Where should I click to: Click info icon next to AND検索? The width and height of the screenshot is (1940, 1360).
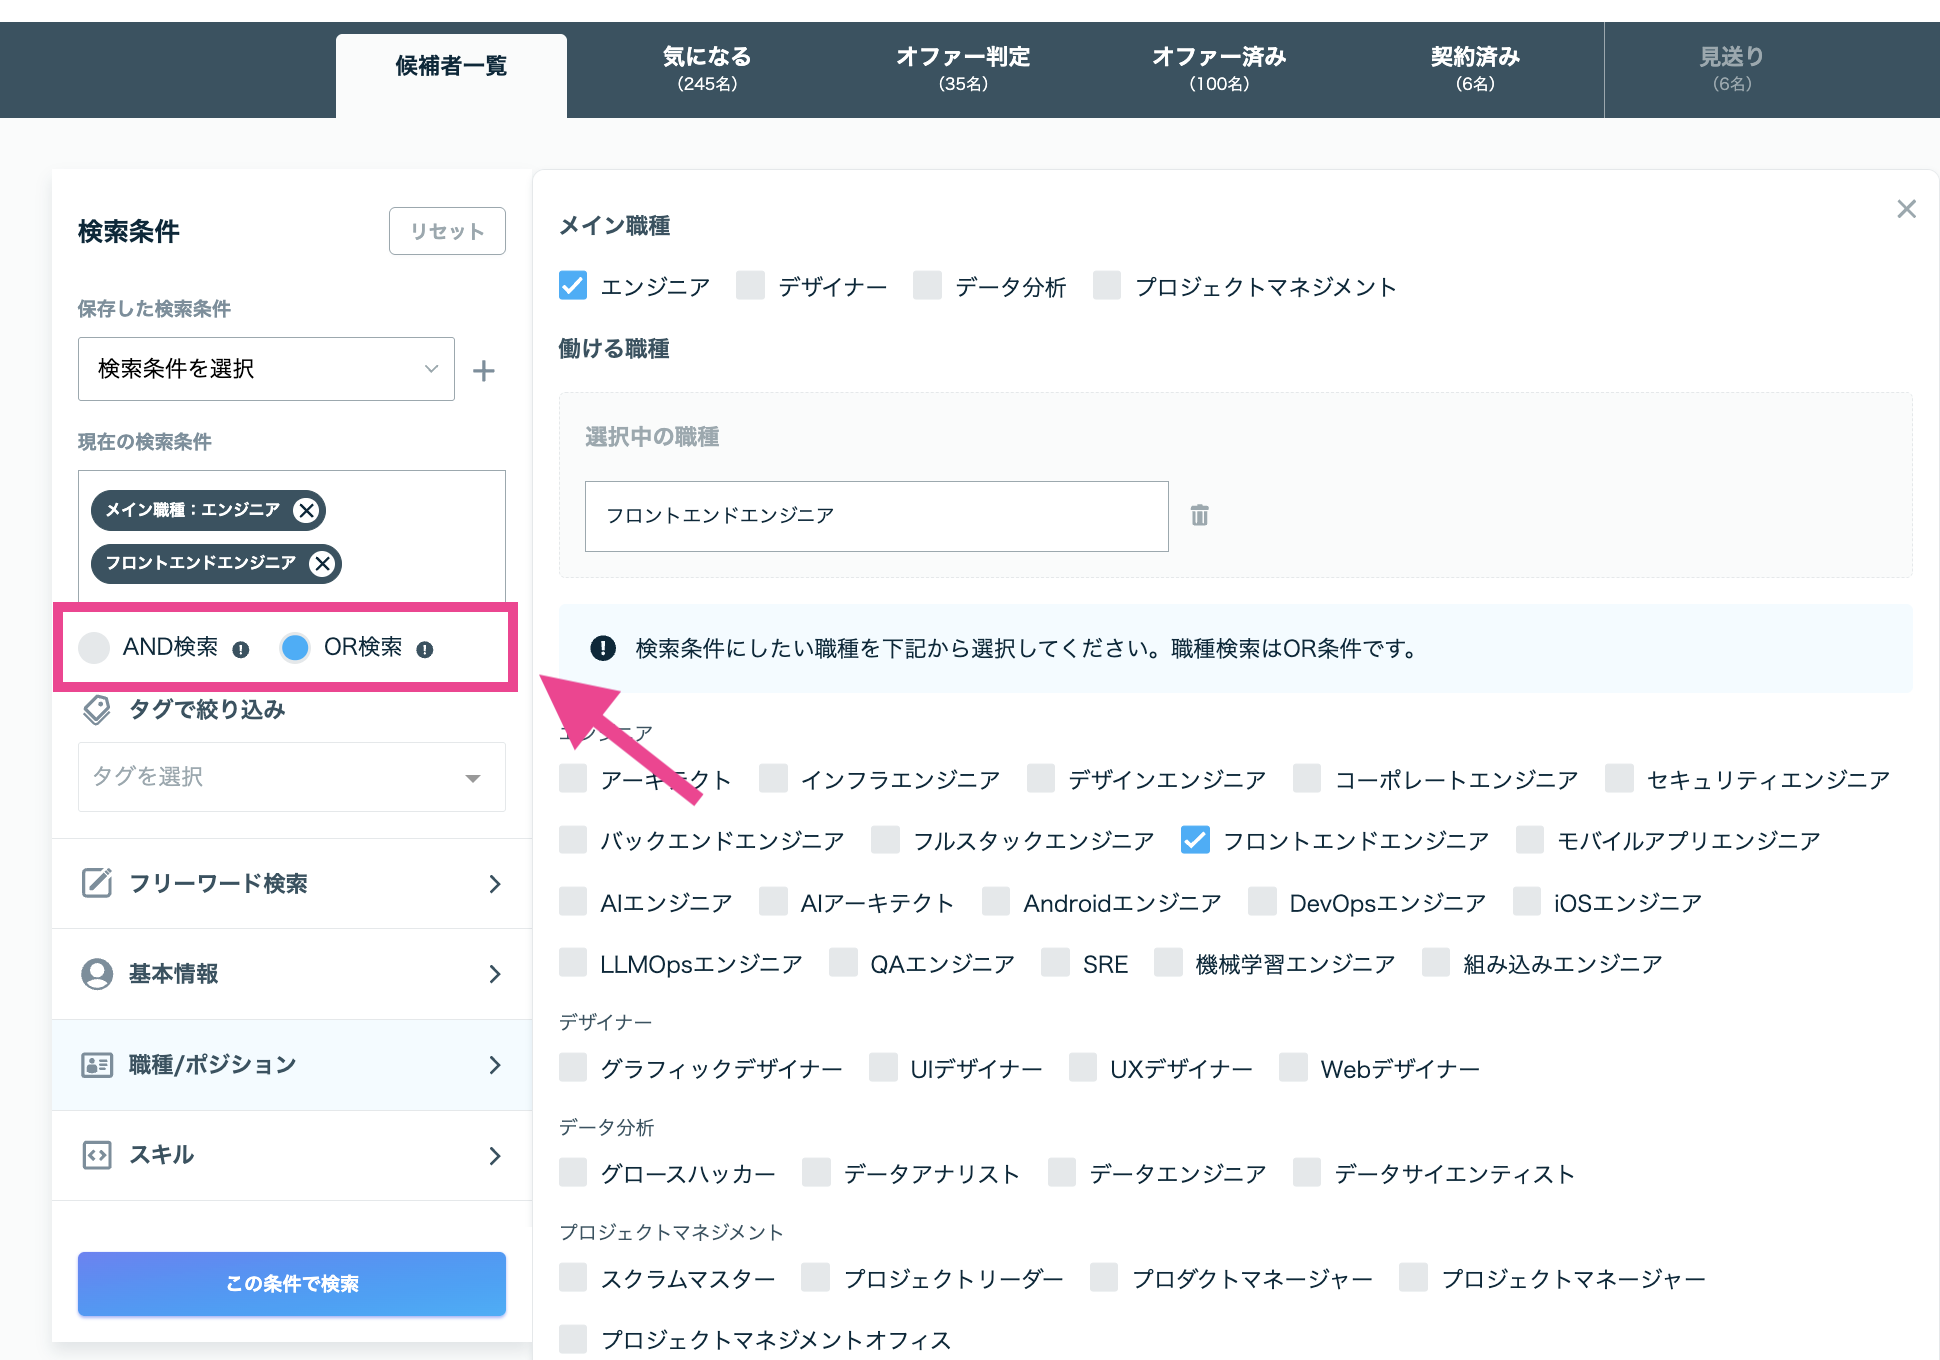[x=241, y=649]
